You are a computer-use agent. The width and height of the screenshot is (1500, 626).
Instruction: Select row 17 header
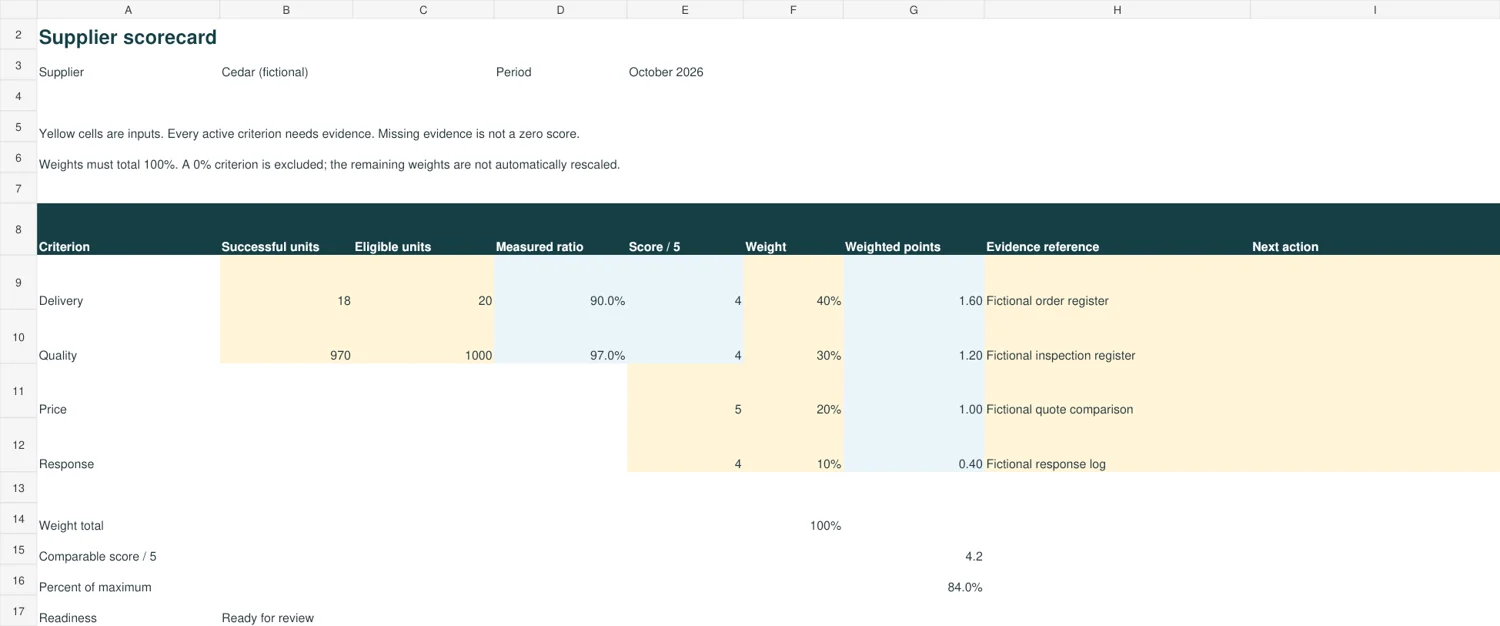18,611
